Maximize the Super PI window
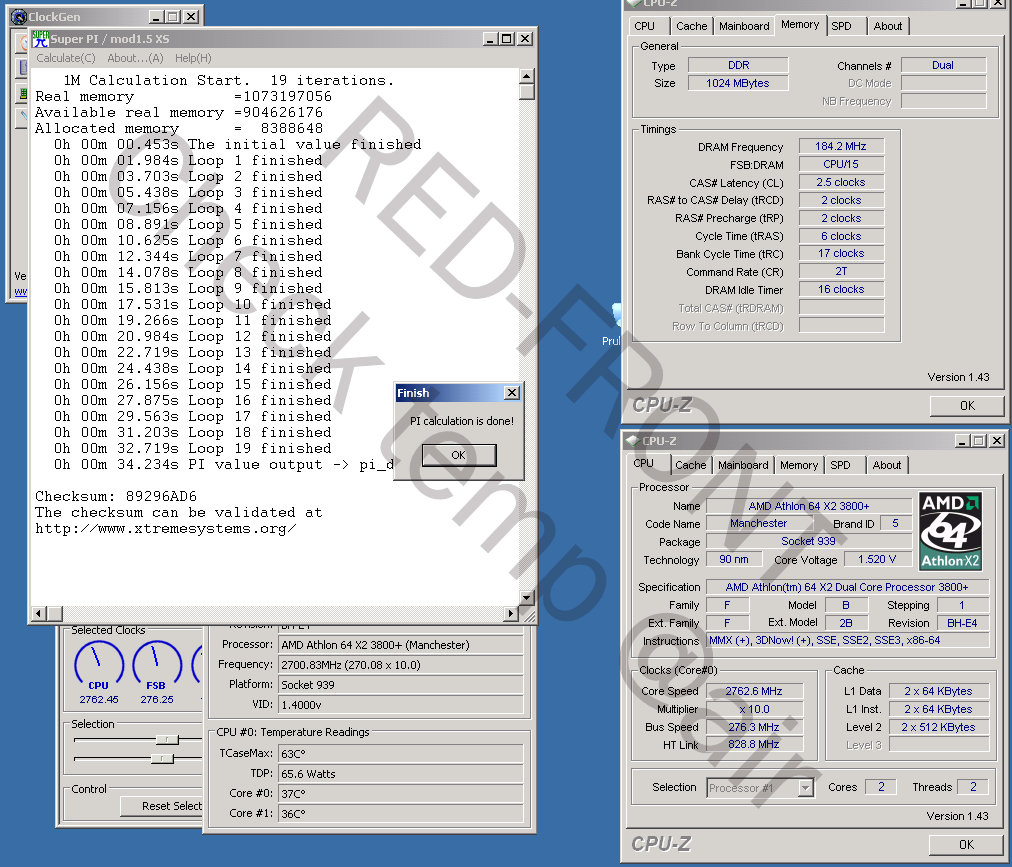Image resolution: width=1012 pixels, height=867 pixels. point(507,39)
